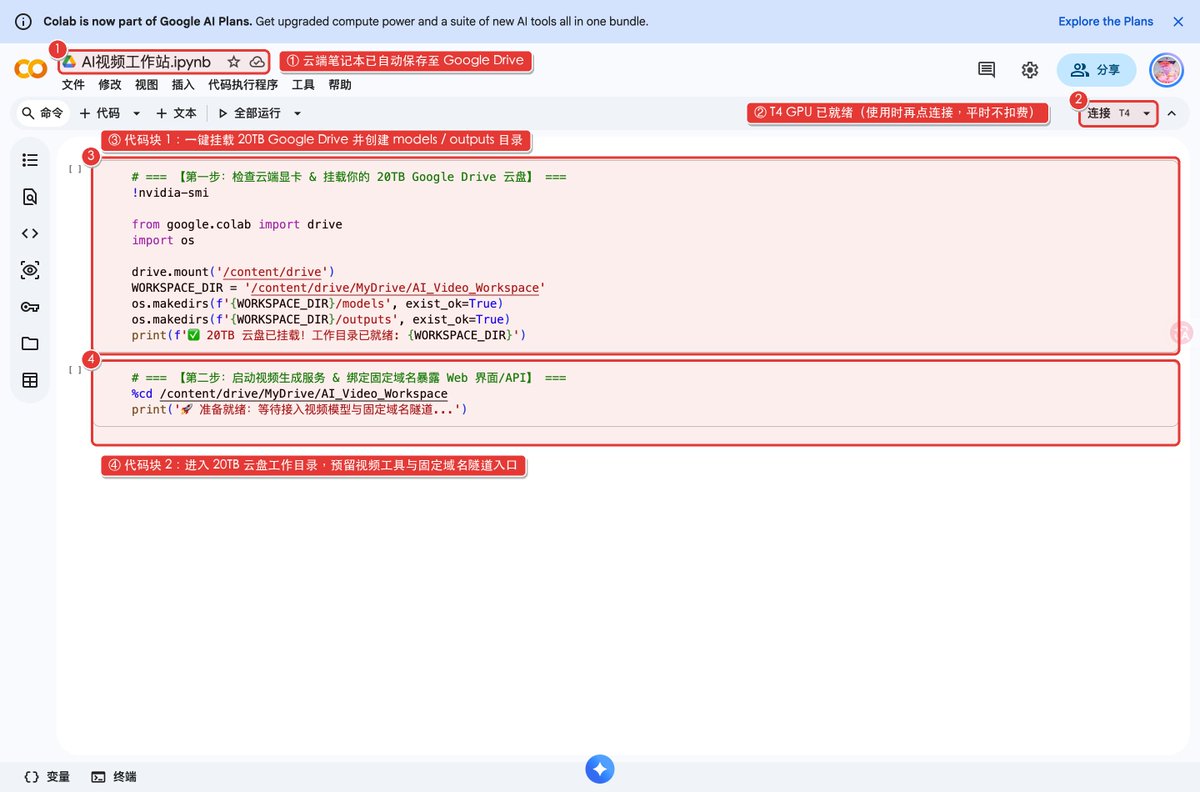Star the AI视频工作站.ipynb notebook
Viewport: 1200px width, 792px height.
(234, 62)
